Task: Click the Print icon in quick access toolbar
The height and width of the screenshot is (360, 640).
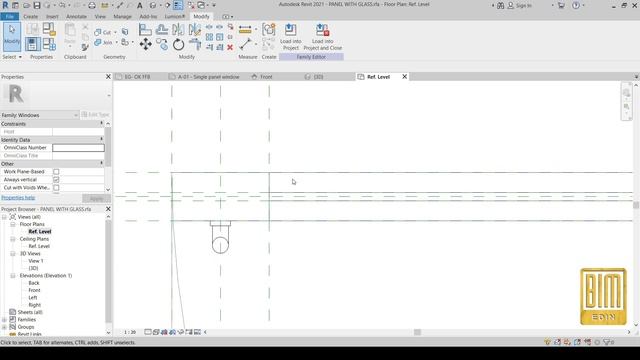Action: tap(92, 5)
